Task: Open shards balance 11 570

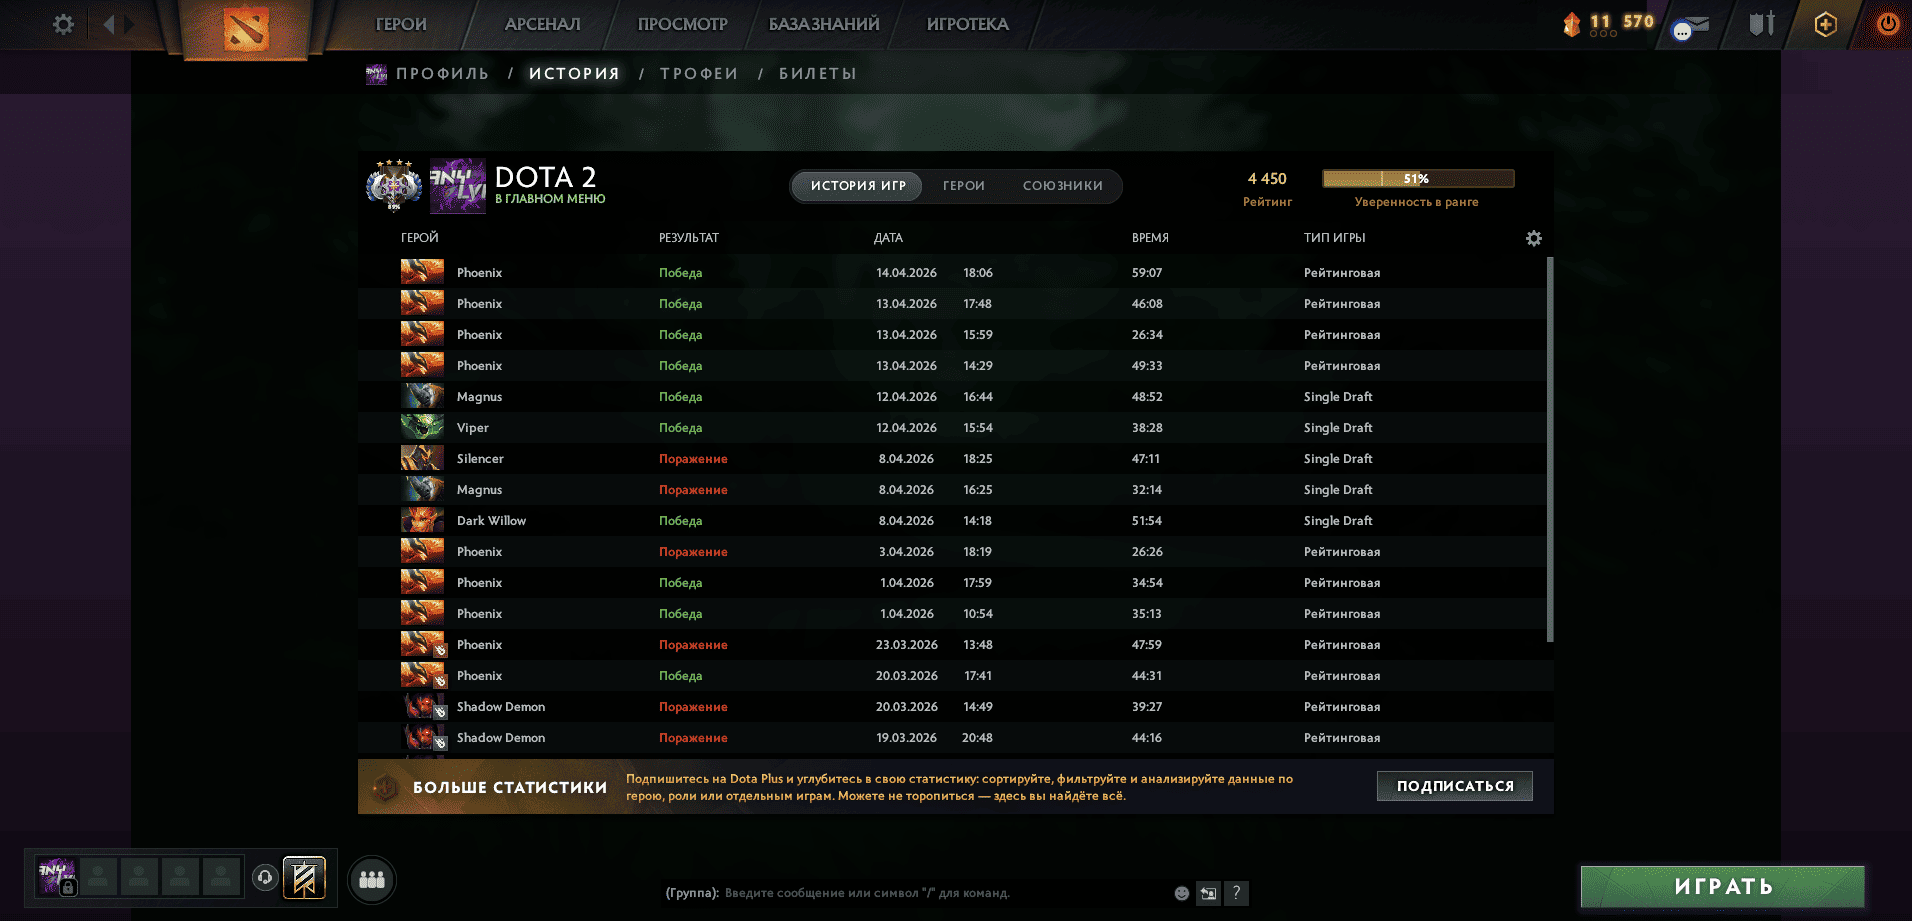Action: pos(1609,23)
